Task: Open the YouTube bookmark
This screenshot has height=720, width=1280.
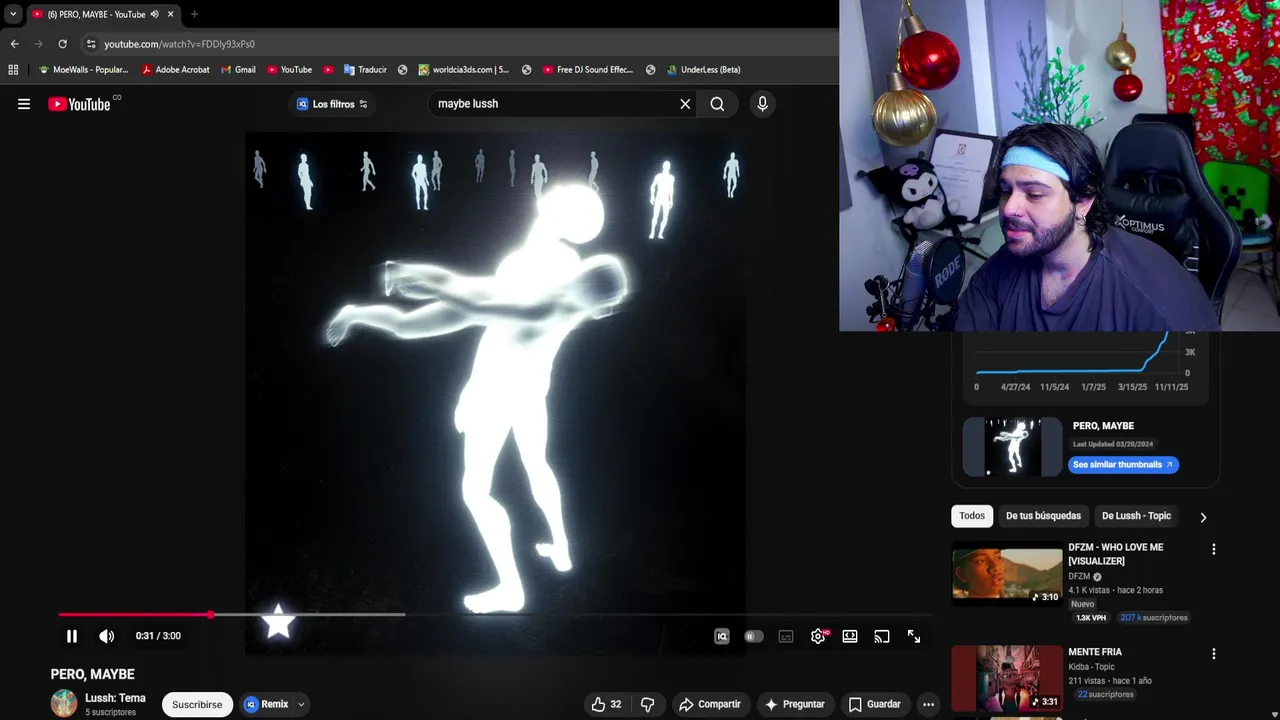Action: [x=289, y=70]
